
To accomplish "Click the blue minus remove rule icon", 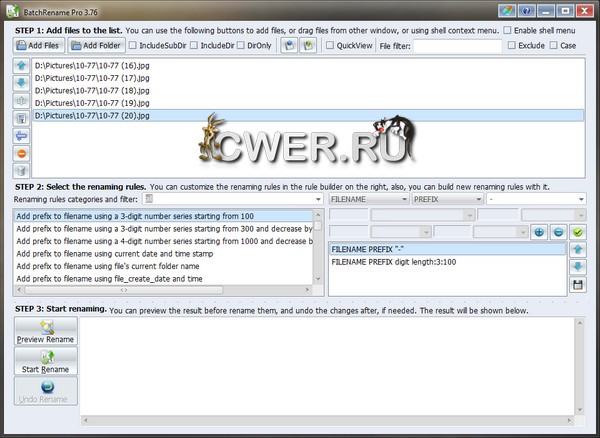I will [x=558, y=232].
